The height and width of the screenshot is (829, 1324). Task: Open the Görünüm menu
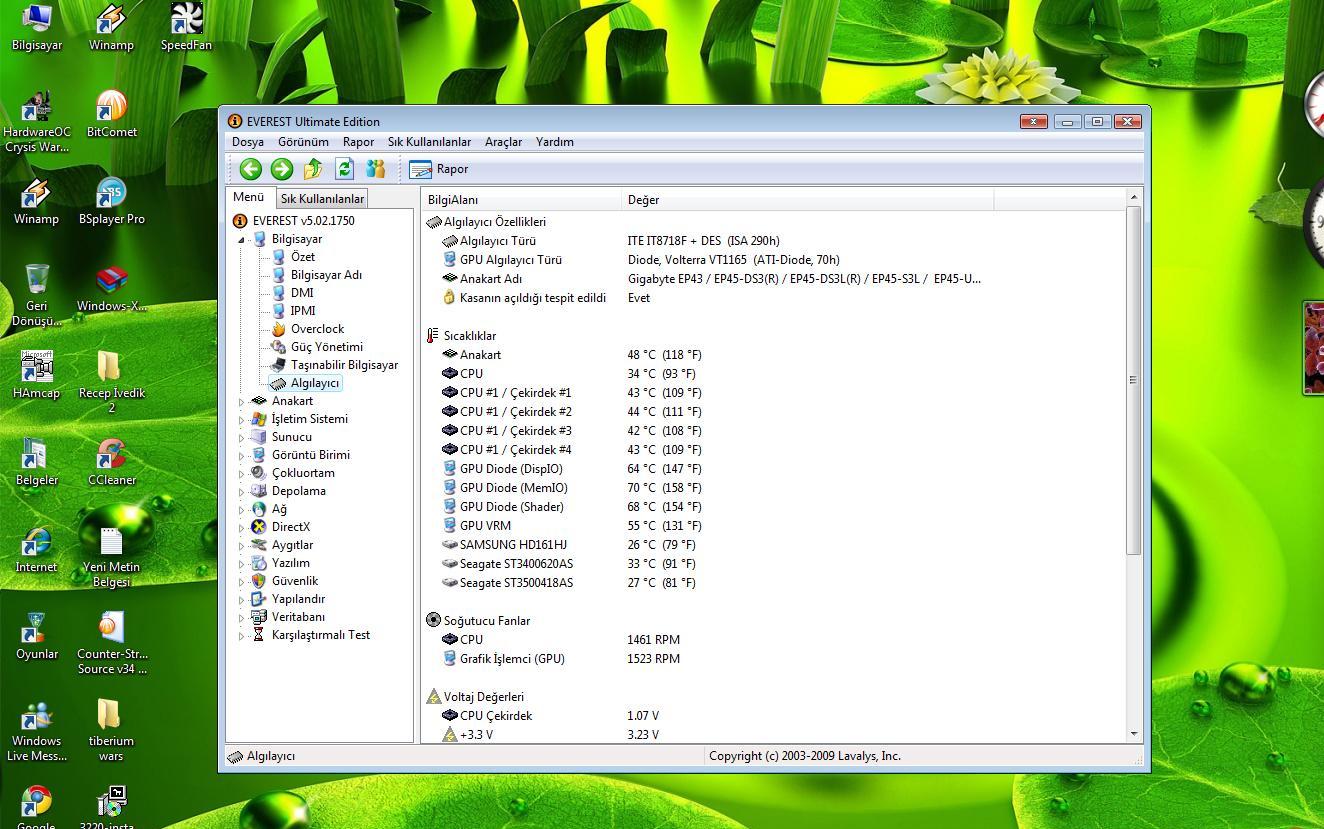point(303,142)
